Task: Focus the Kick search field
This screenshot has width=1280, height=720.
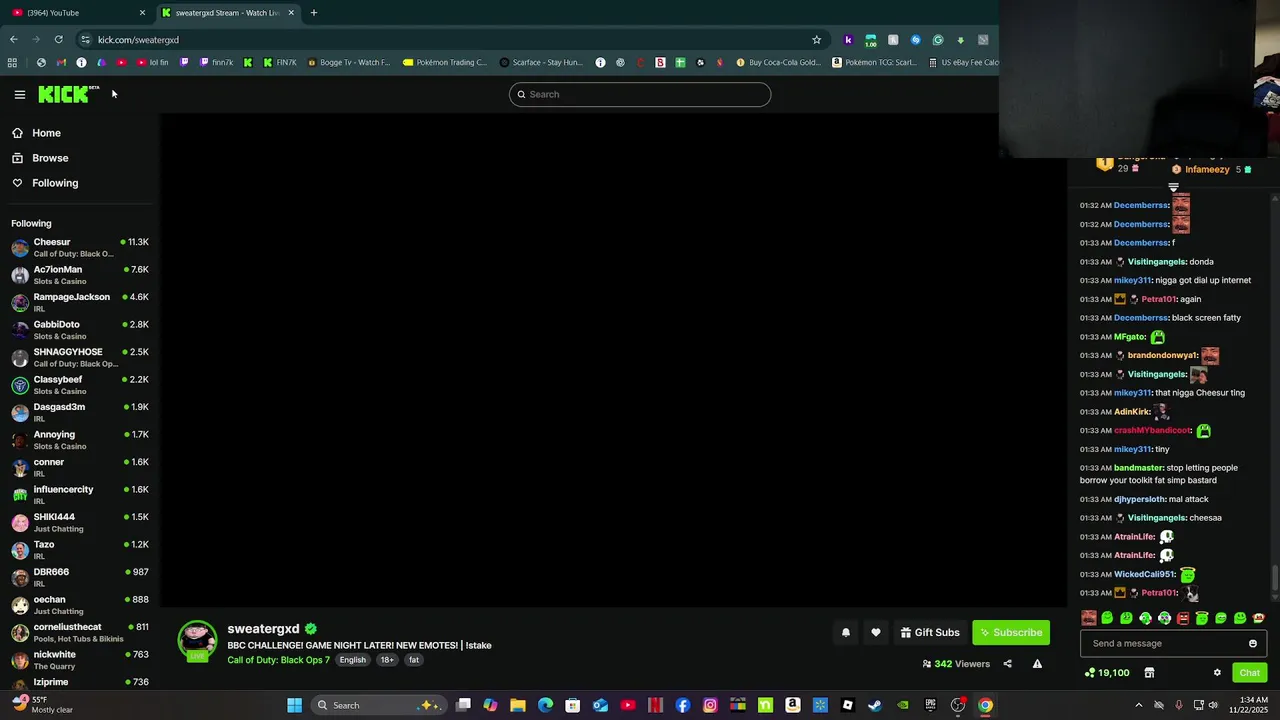Action: 640,94
